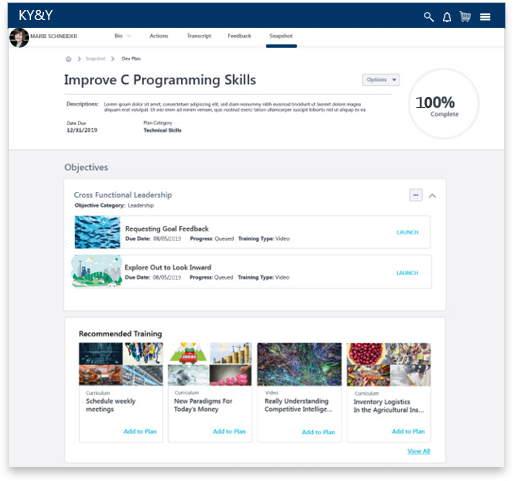The image size is (513, 481).
Task: Open Explore Out to Look Inward thumbnail
Action: pyautogui.click(x=97, y=271)
